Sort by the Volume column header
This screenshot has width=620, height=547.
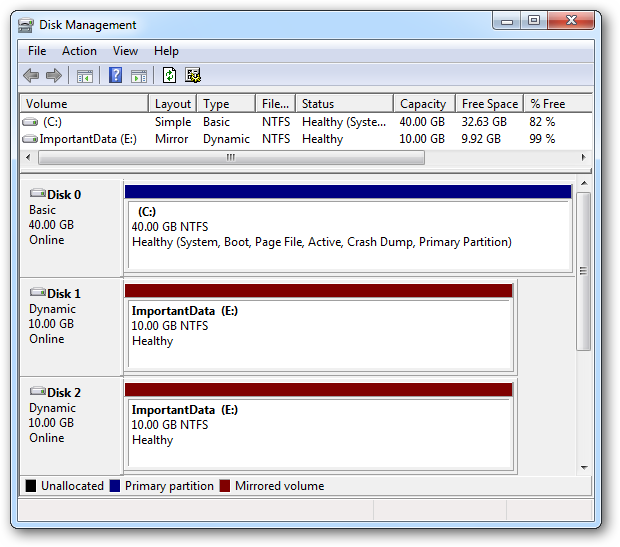[x=84, y=104]
